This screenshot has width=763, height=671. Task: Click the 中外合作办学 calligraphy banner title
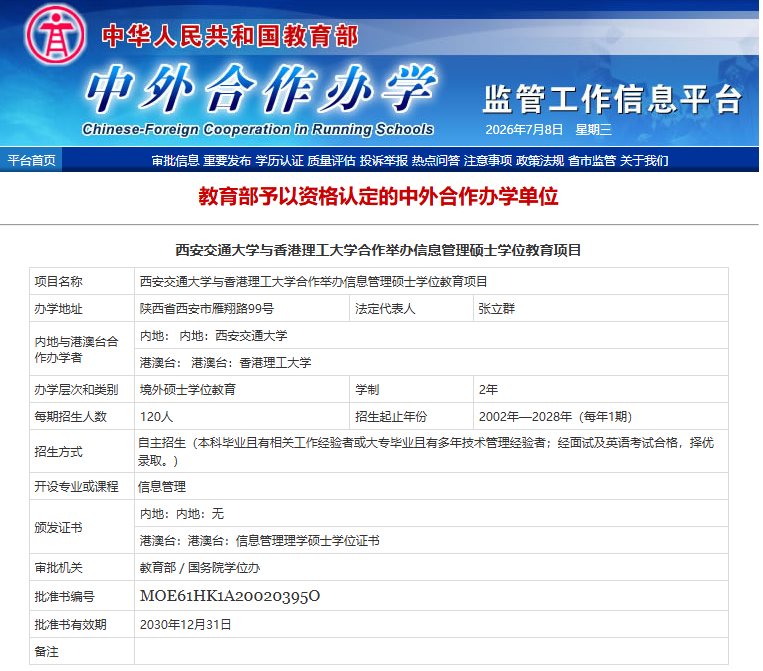260,89
